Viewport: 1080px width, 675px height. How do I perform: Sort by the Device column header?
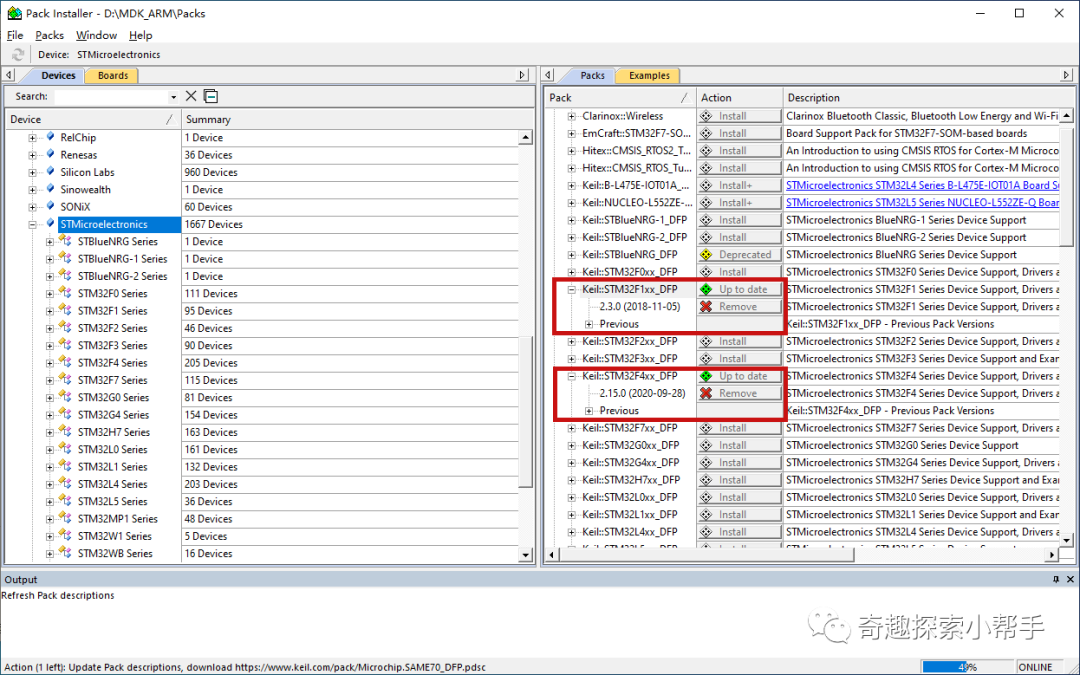pos(92,119)
